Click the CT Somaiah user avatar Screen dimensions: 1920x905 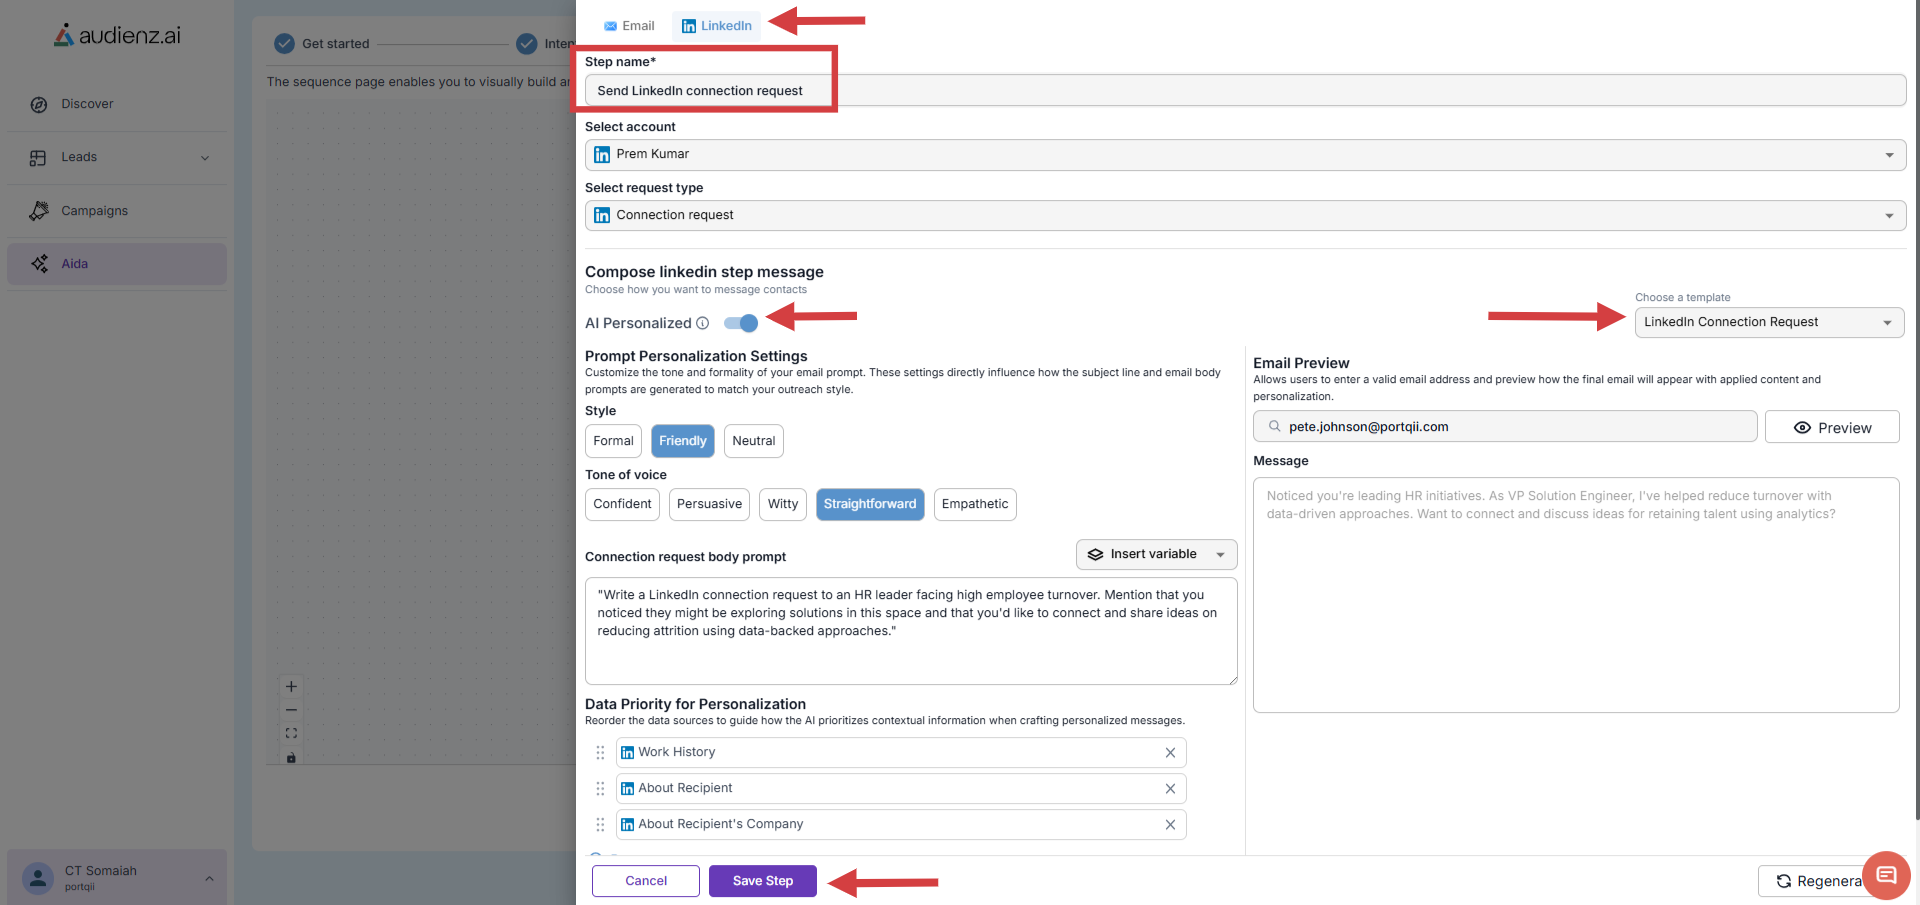point(38,878)
